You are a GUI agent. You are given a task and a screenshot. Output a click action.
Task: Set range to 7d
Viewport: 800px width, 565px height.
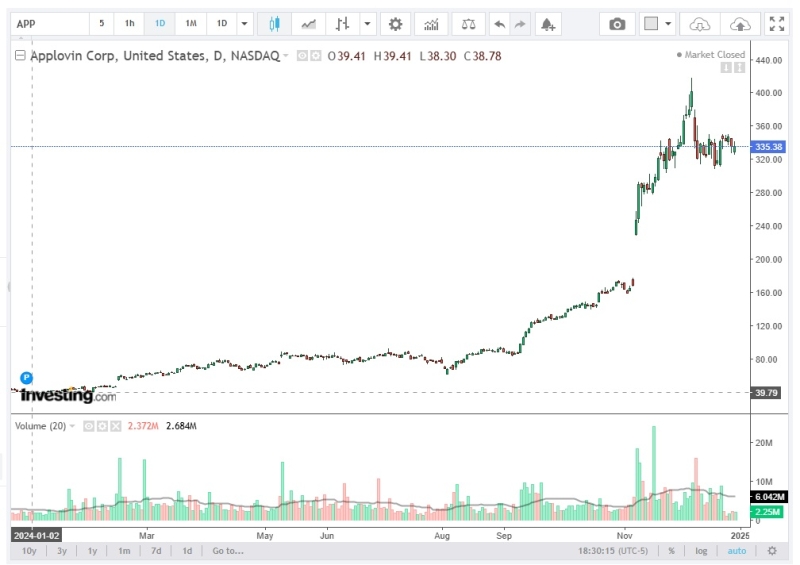tap(156, 551)
